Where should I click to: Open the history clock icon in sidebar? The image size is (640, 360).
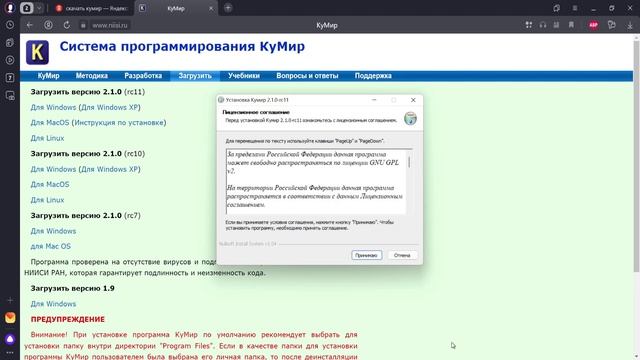tap(10, 25)
